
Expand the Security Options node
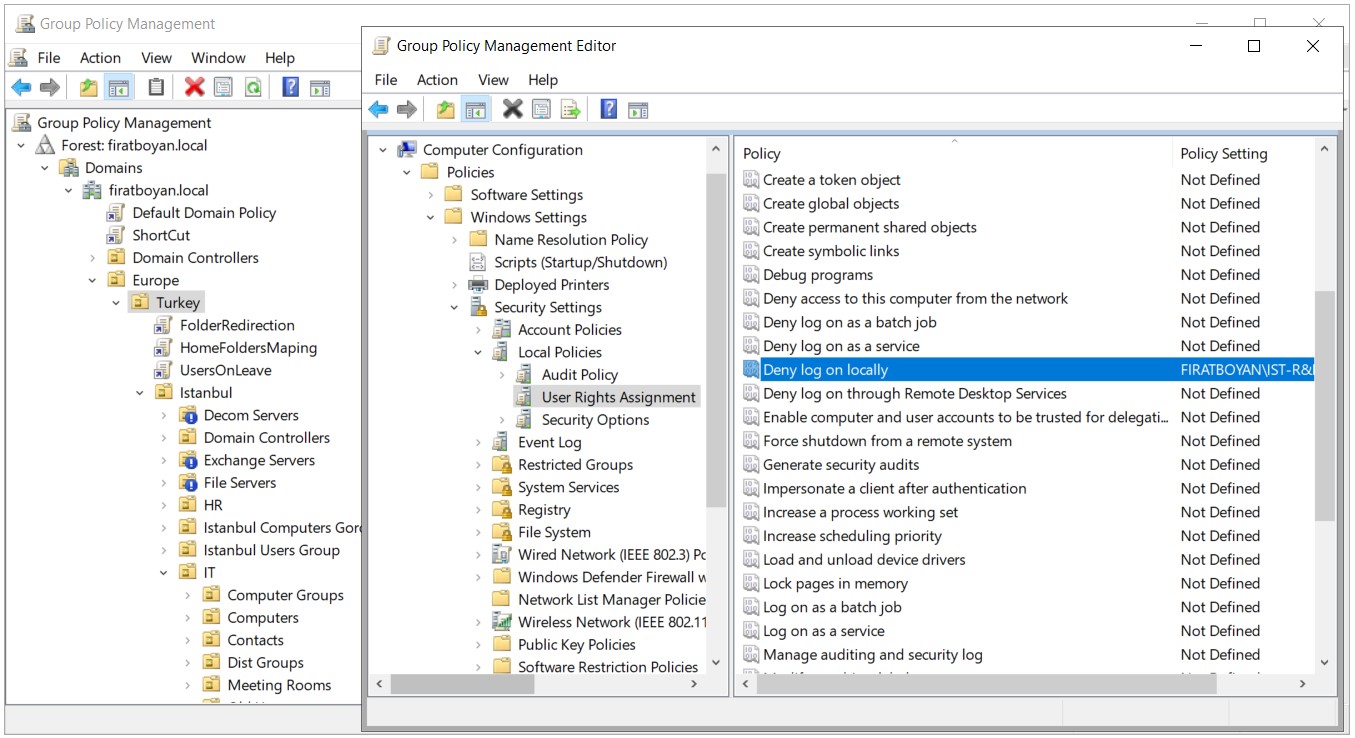coord(502,420)
